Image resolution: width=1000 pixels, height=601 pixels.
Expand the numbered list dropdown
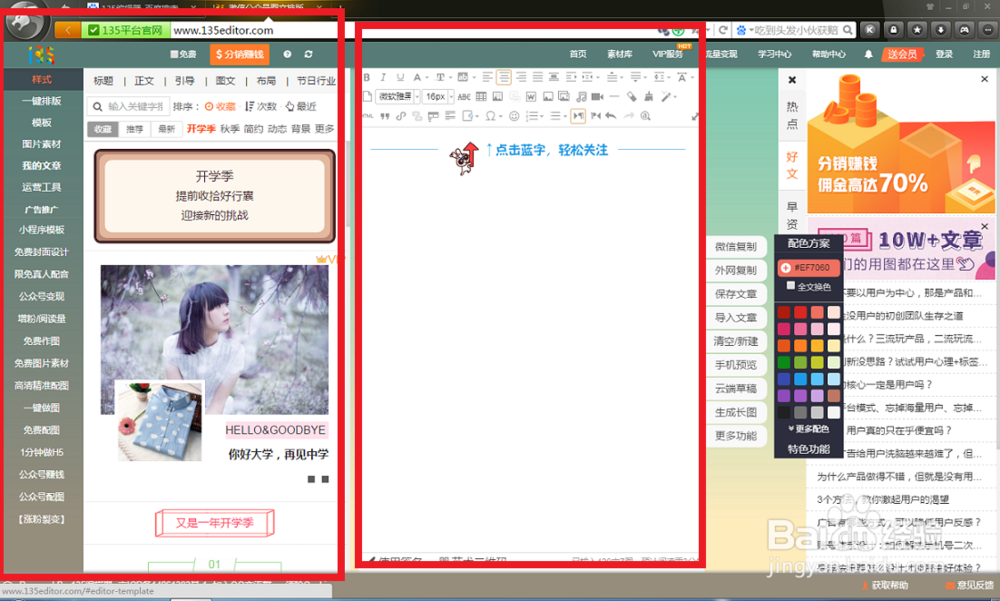541,116
